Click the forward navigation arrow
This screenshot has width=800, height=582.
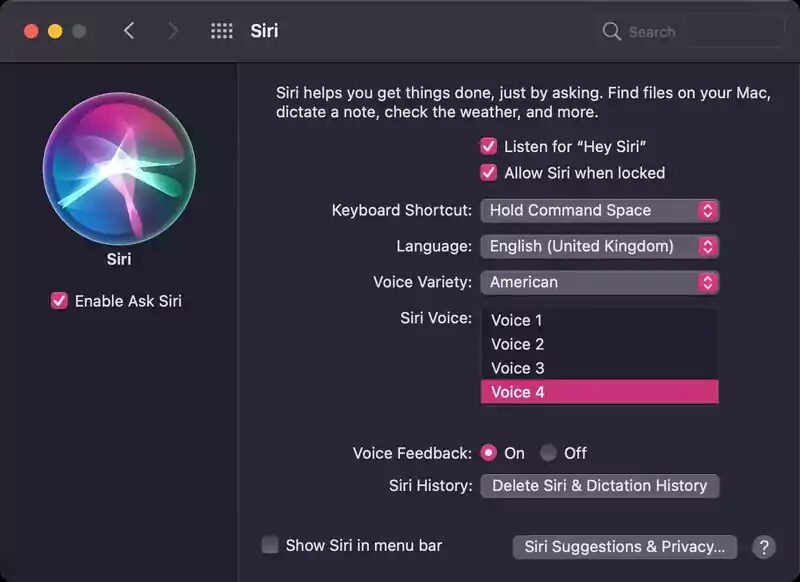(x=172, y=30)
